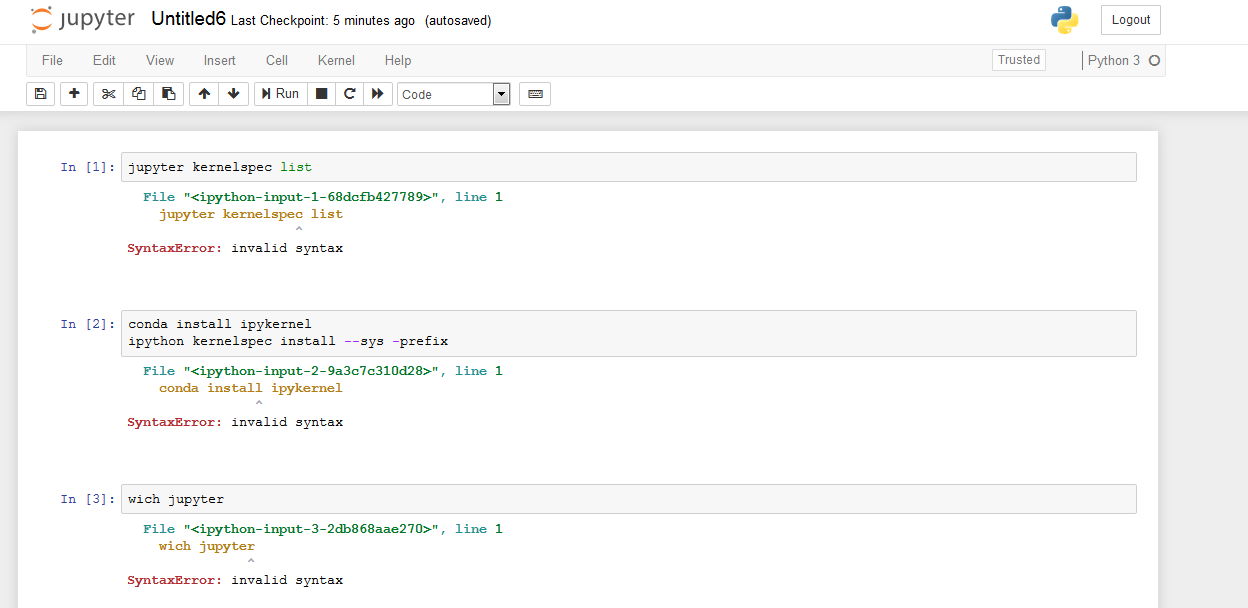Click the Trusted notebook indicator
This screenshot has height=608, width=1248.
point(1018,59)
